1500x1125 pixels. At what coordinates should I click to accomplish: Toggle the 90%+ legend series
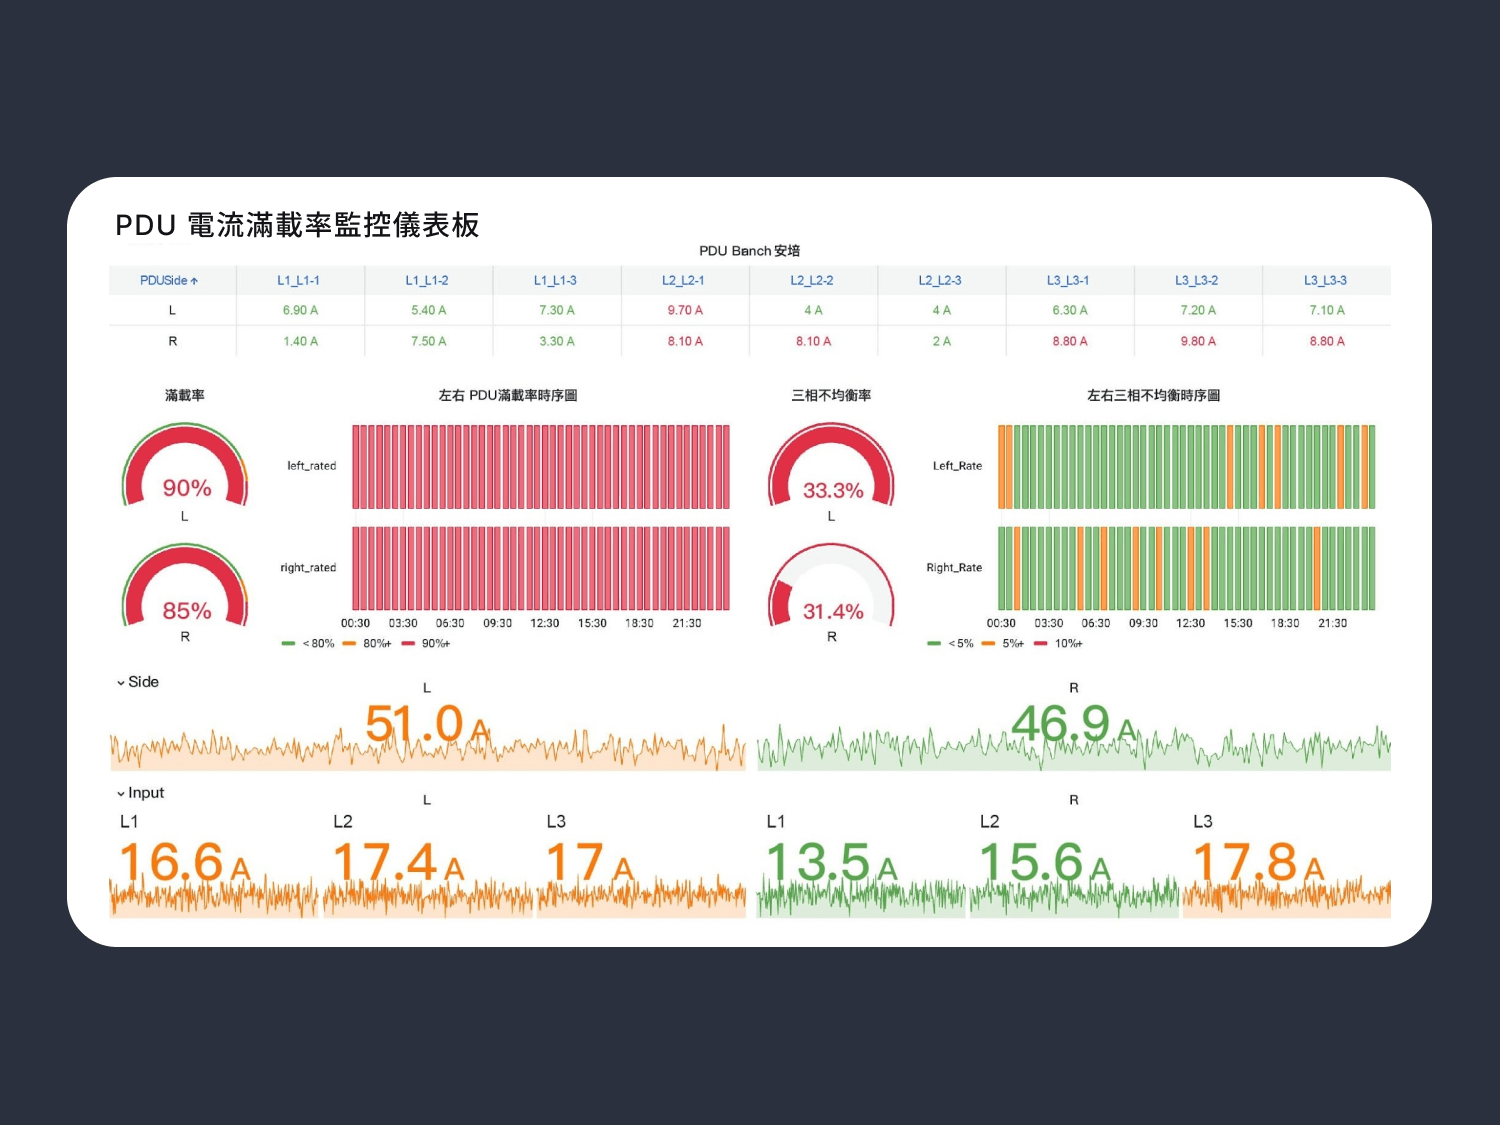[427, 644]
